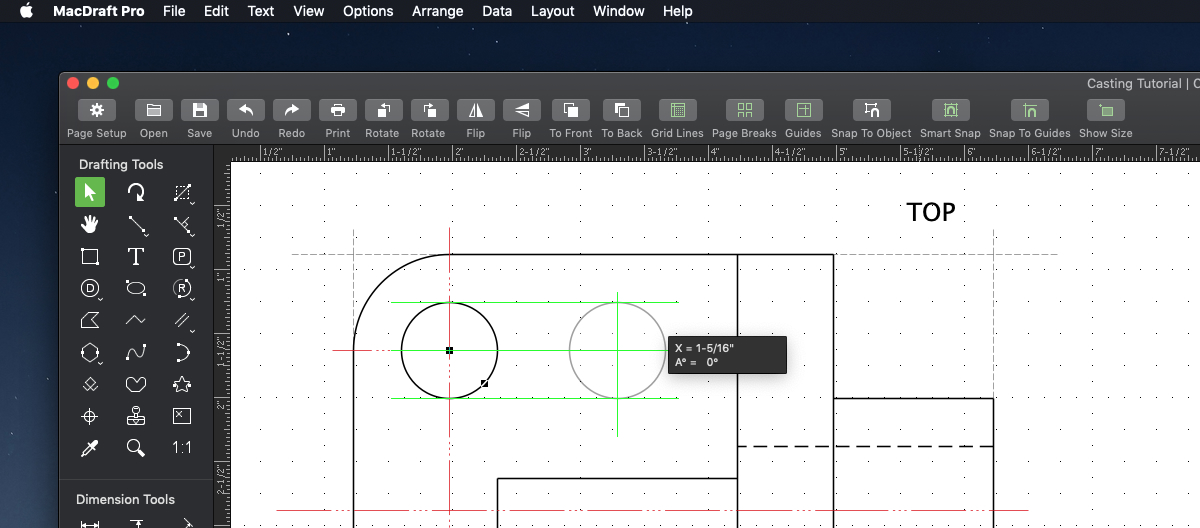Select the crossed-box placeholder tool

tap(182, 416)
